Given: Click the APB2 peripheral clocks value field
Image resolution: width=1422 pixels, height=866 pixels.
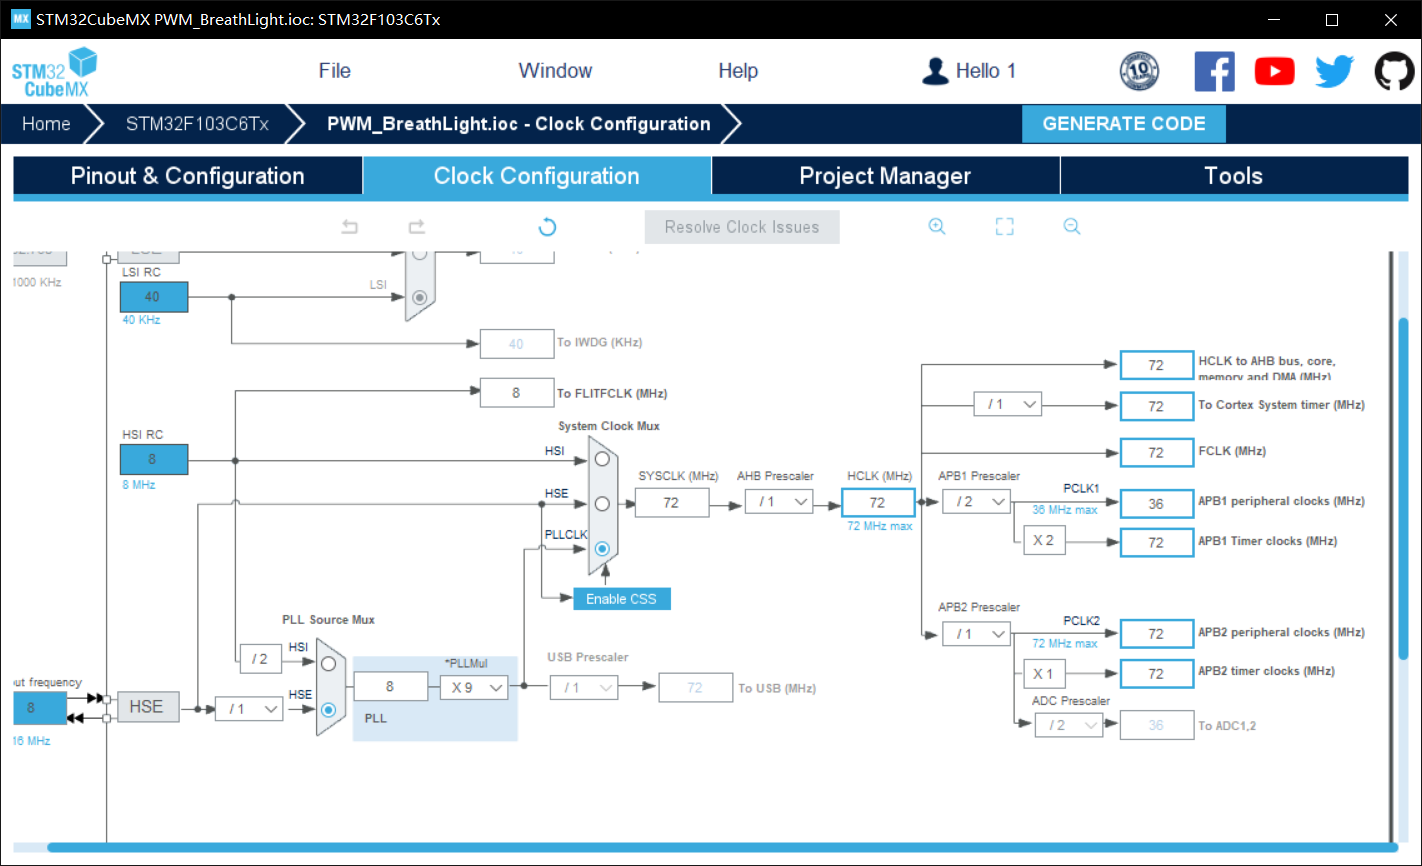Looking at the screenshot, I should point(1157,634).
